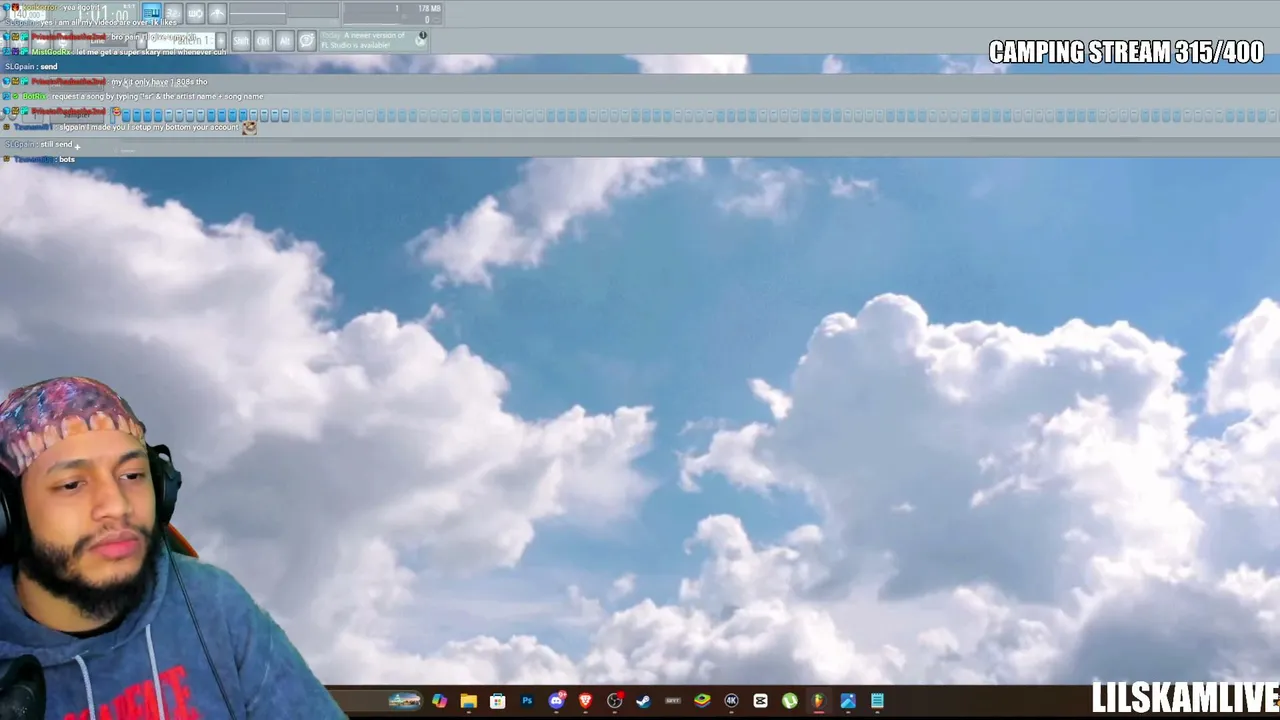This screenshot has height=720, width=1280.
Task: Click the 140.000 tempo display
Action: click(26, 14)
